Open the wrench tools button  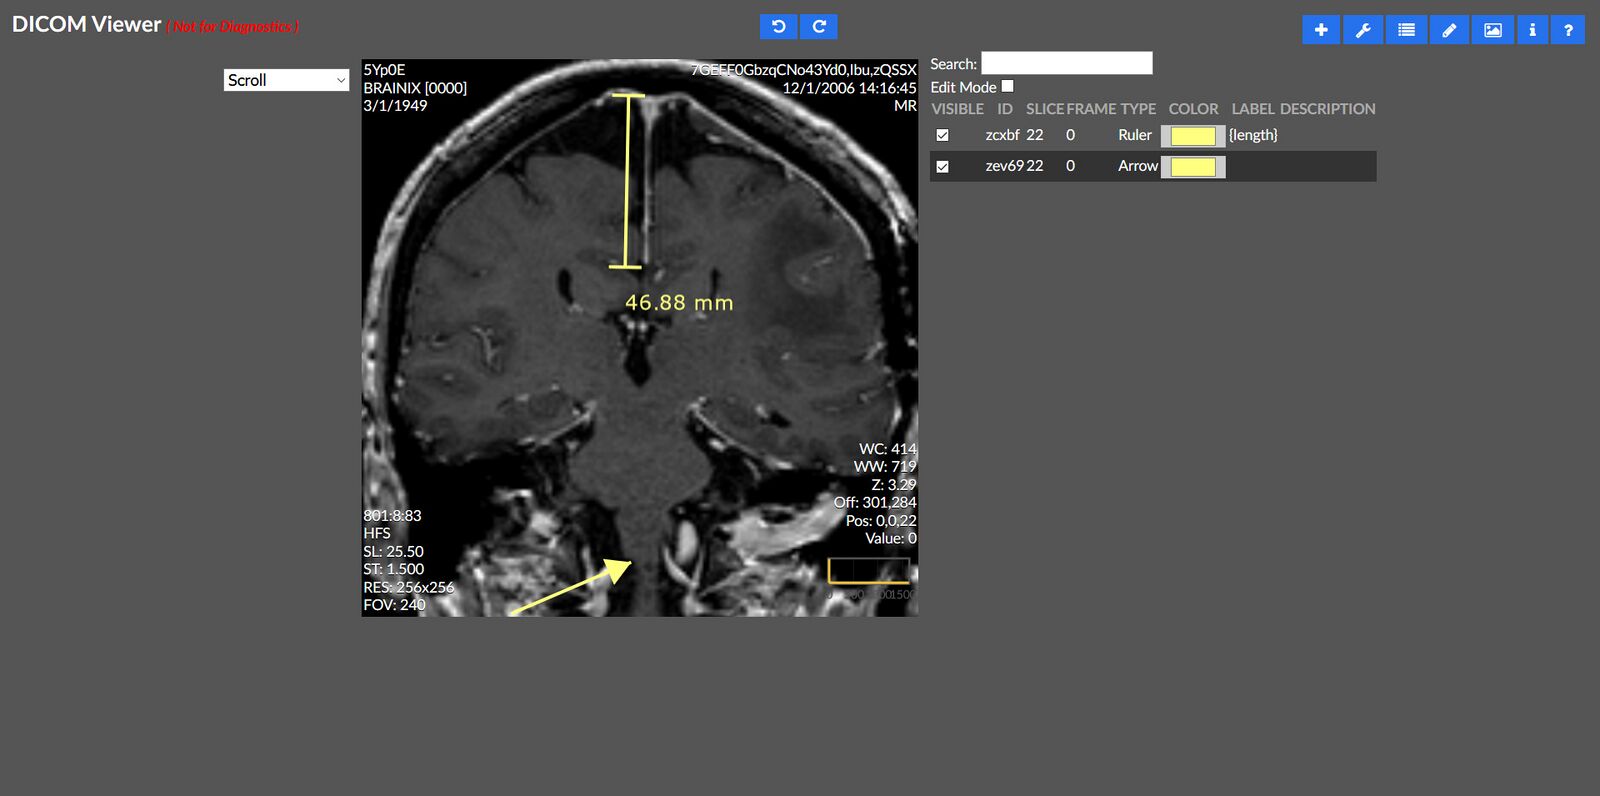1363,30
